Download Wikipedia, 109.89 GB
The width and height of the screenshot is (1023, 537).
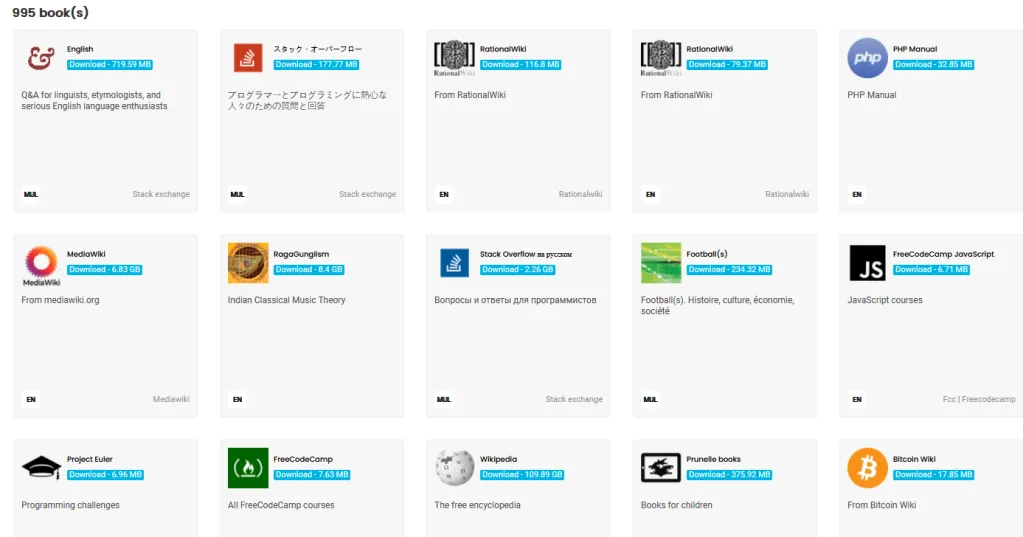(x=522, y=474)
